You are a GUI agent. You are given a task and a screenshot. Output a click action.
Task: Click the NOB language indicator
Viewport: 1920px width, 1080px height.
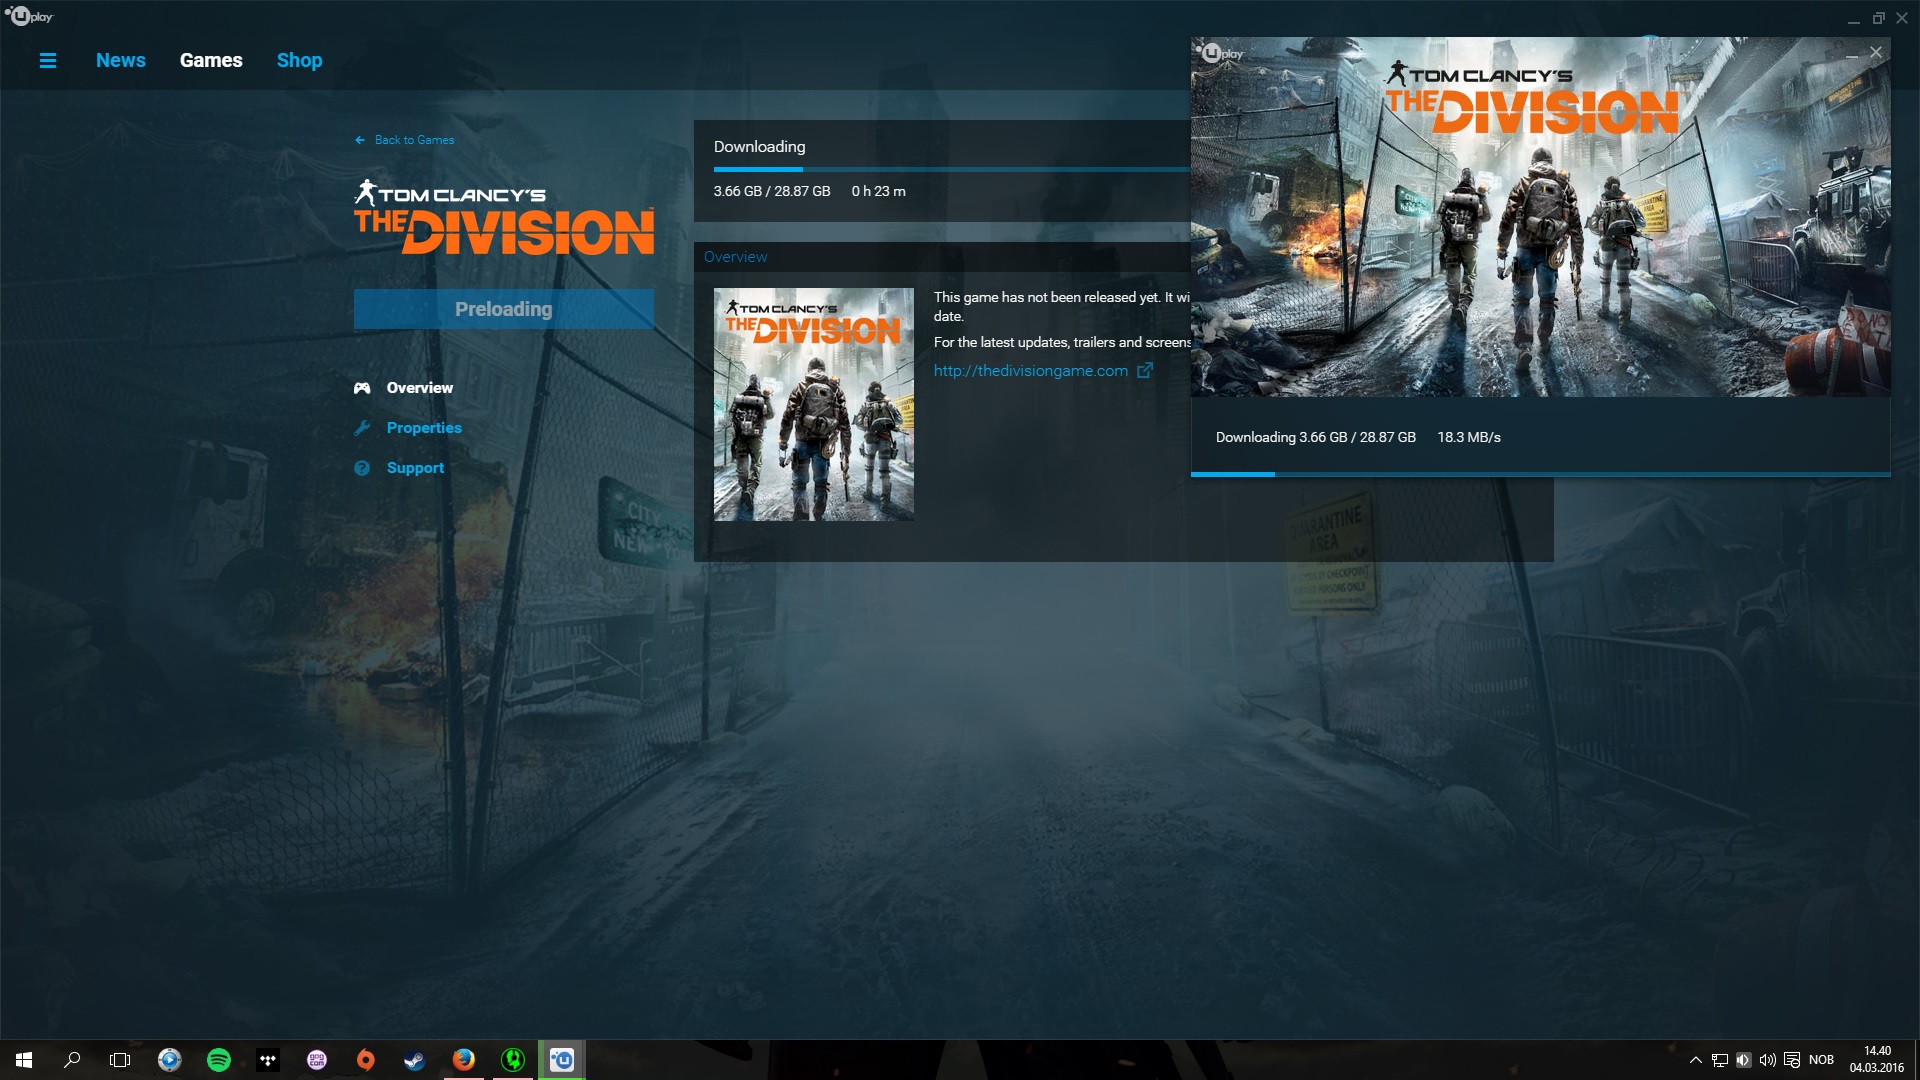tap(1821, 1060)
